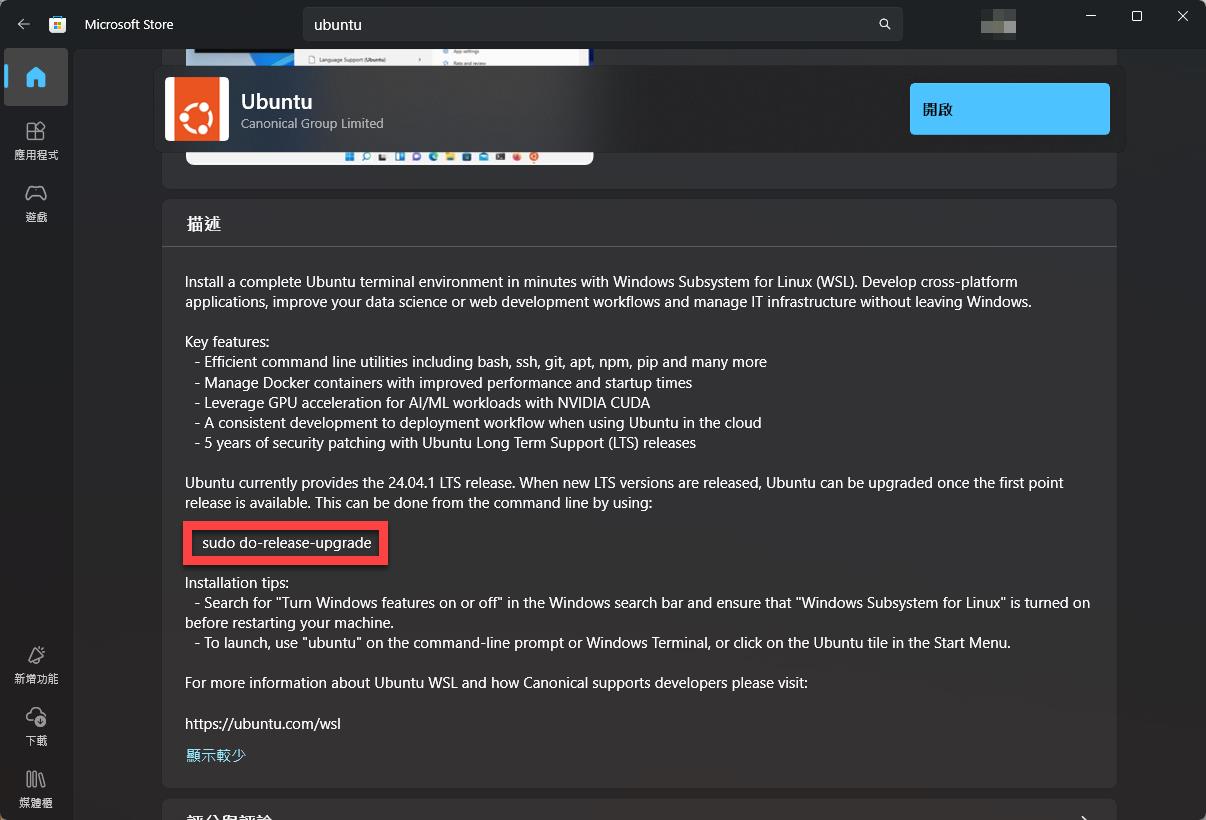Open the user profile avatar
The image size is (1206, 820).
tap(998, 23)
